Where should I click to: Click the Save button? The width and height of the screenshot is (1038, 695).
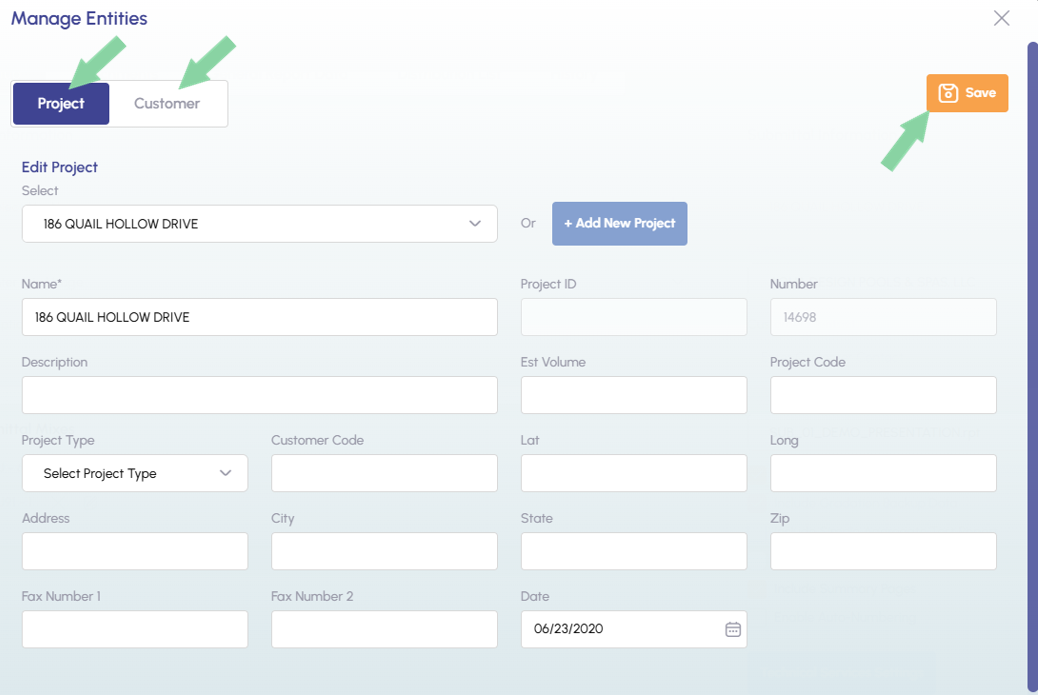click(x=966, y=93)
